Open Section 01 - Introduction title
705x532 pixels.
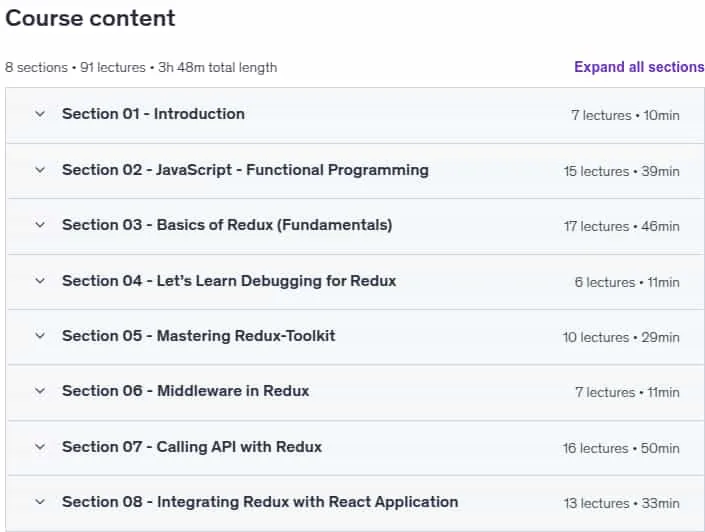(153, 114)
